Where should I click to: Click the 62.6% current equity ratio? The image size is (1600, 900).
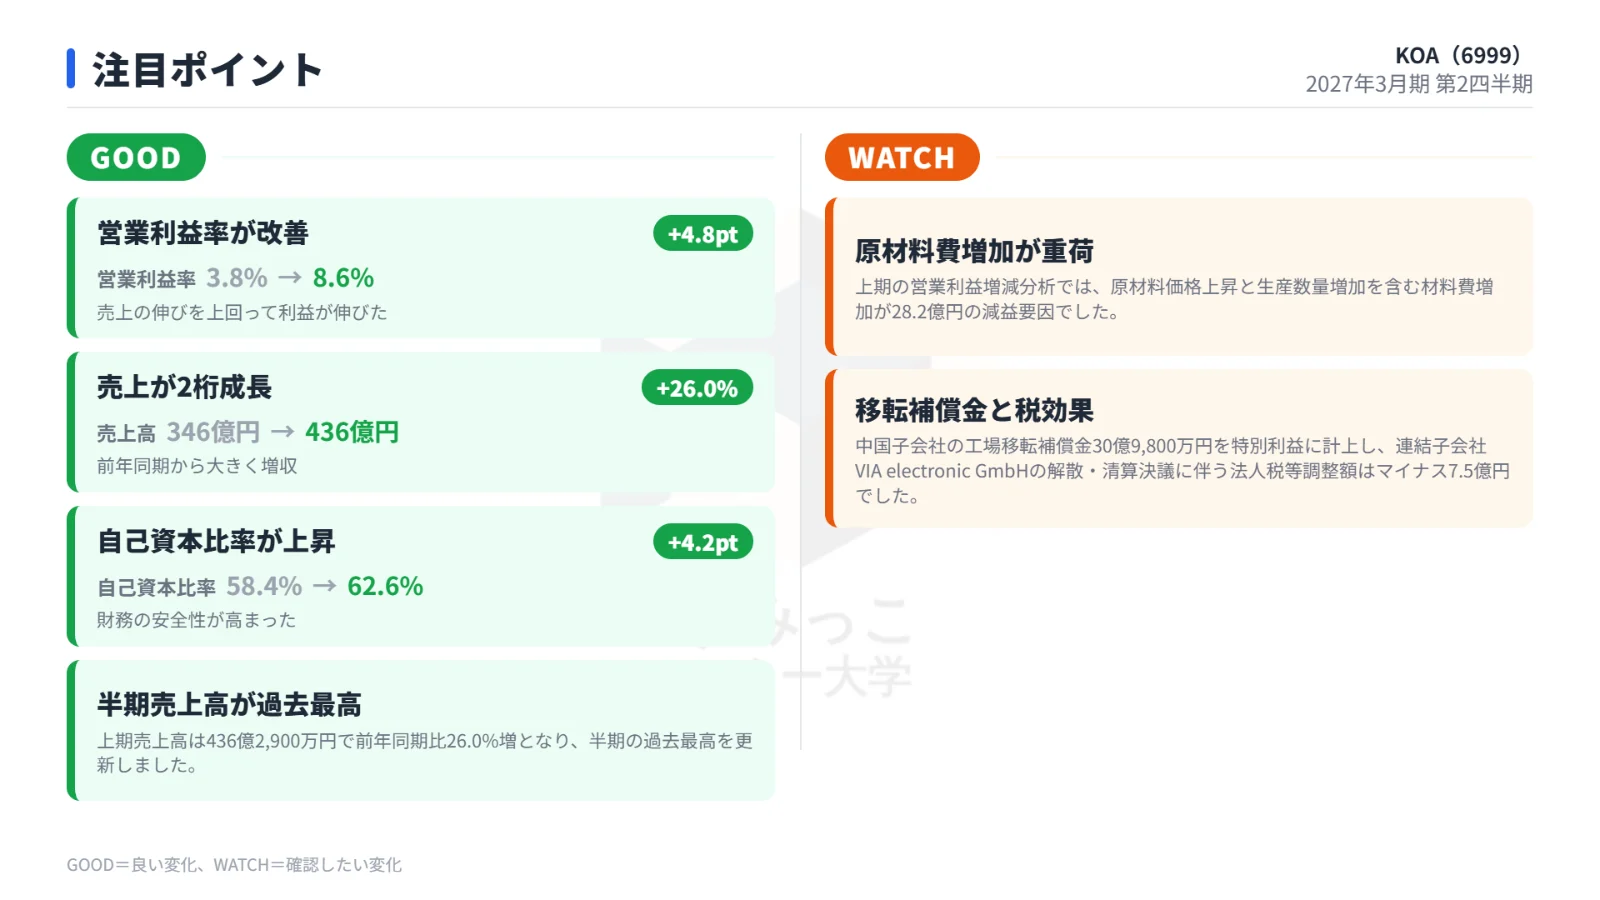click(x=385, y=586)
